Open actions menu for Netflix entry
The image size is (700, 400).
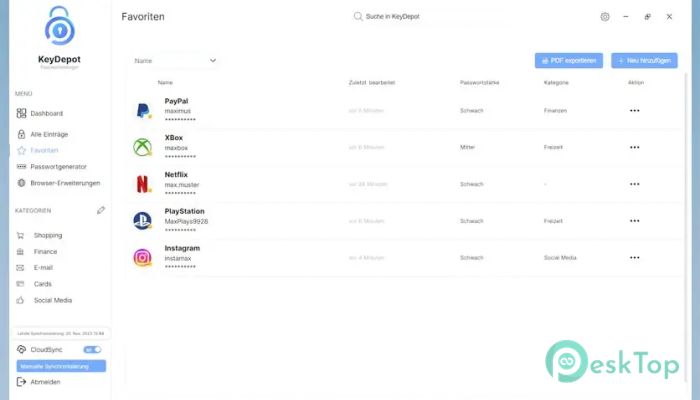(634, 184)
